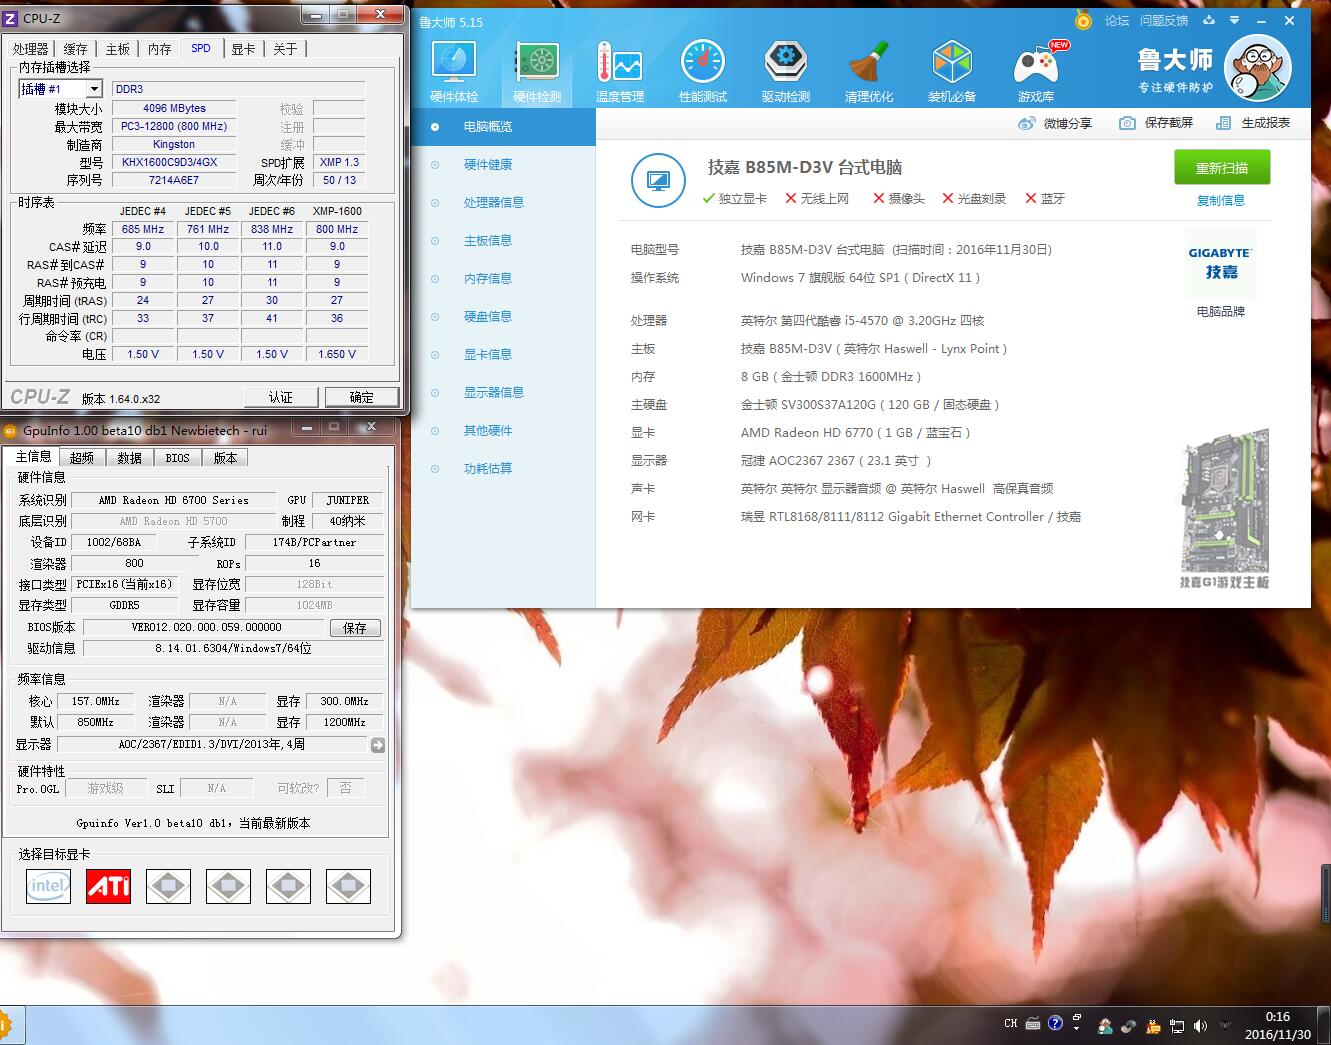The height and width of the screenshot is (1045, 1331).
Task: Select 显示器信息 in the sidebar
Action: [503, 393]
